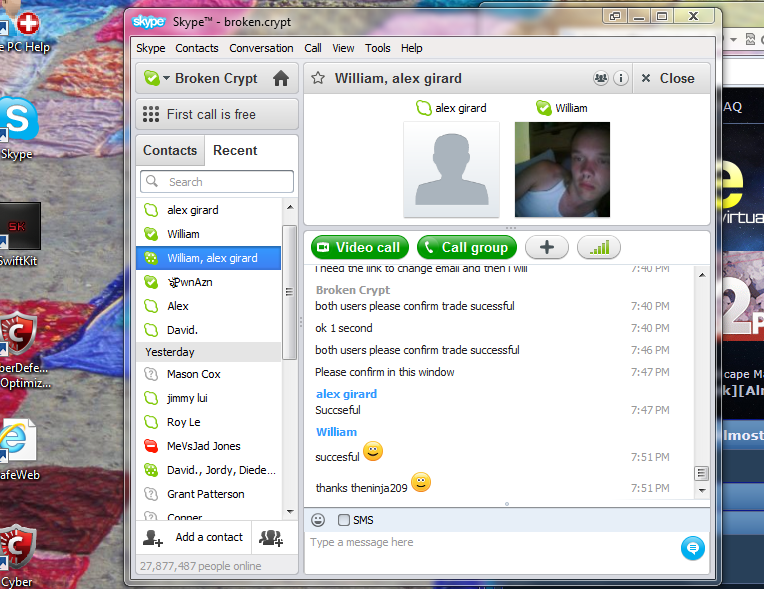
Task: Click the William sender name in chat
Action: tap(336, 432)
